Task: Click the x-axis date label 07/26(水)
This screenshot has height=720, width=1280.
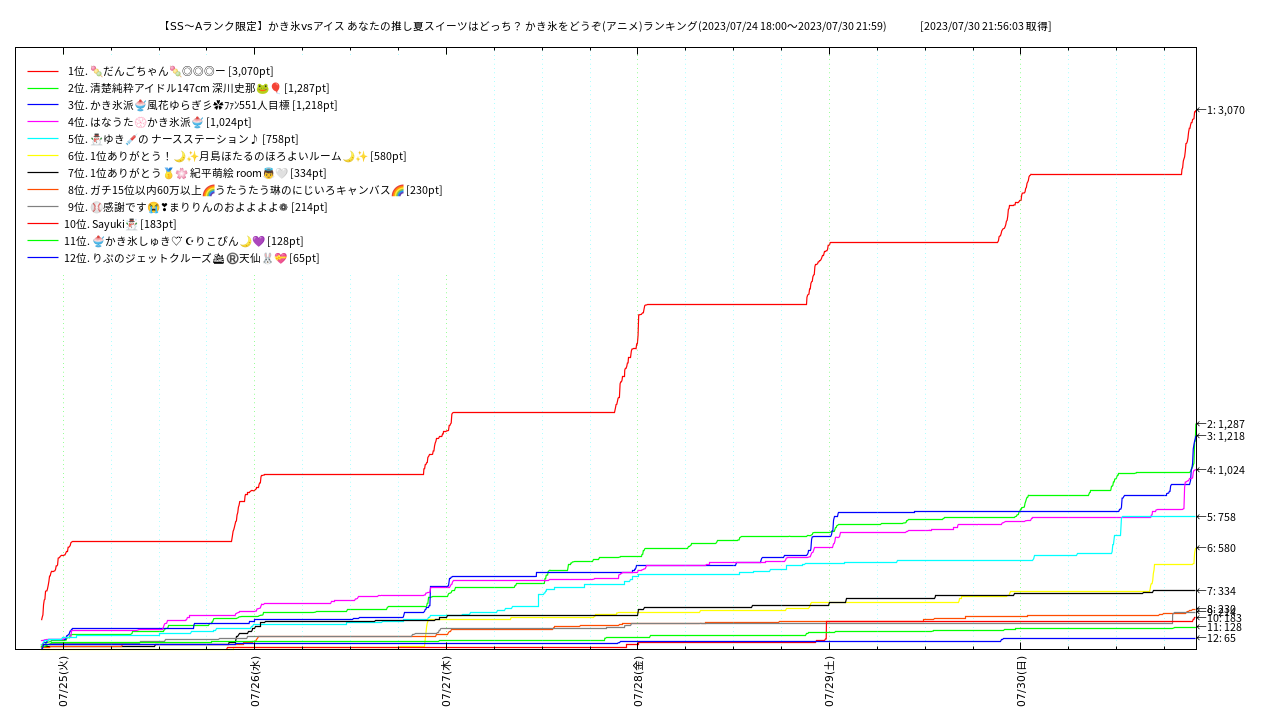Action: tap(255, 682)
